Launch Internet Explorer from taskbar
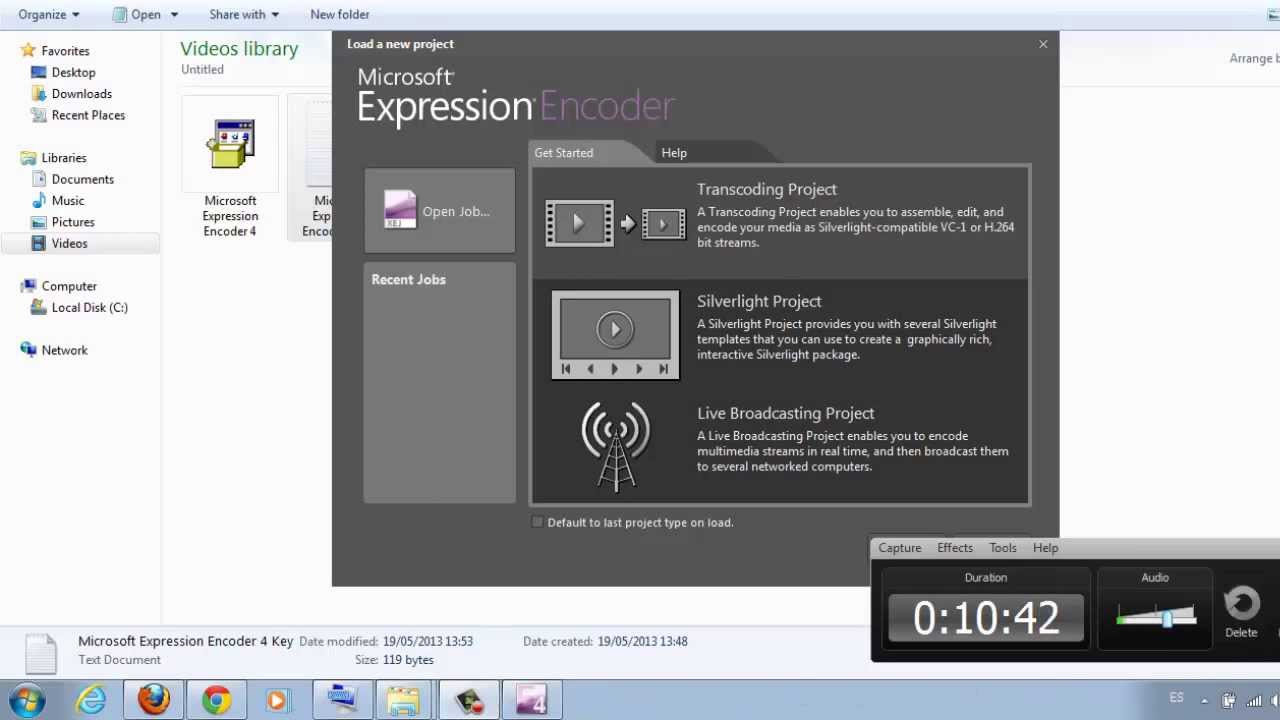The width and height of the screenshot is (1280, 720). coord(91,700)
